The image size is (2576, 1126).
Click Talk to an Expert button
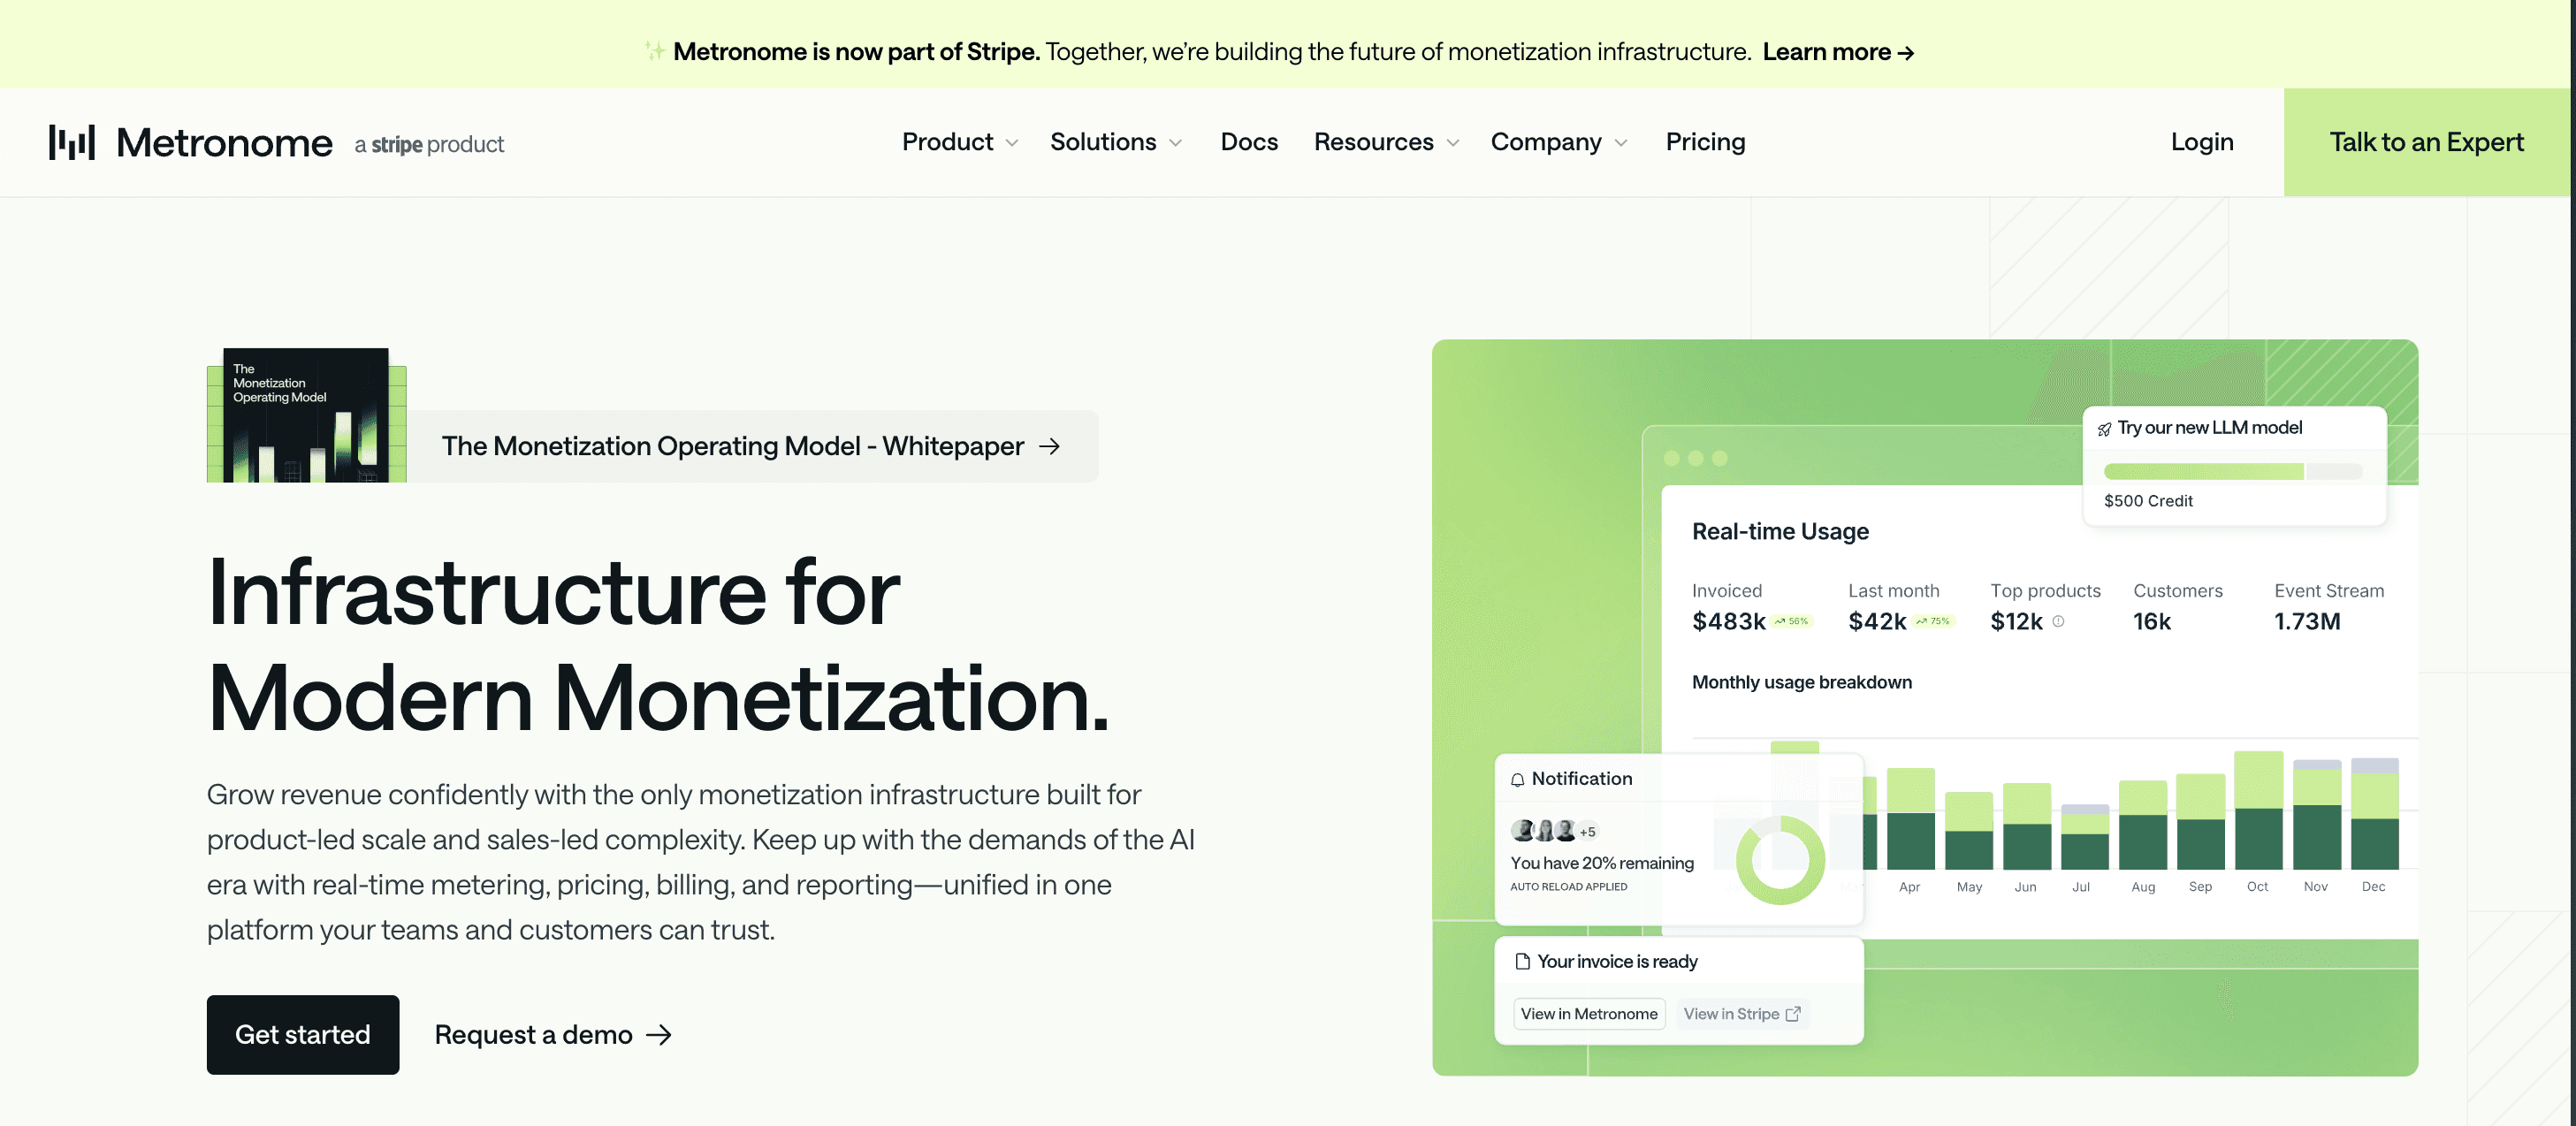(2426, 142)
